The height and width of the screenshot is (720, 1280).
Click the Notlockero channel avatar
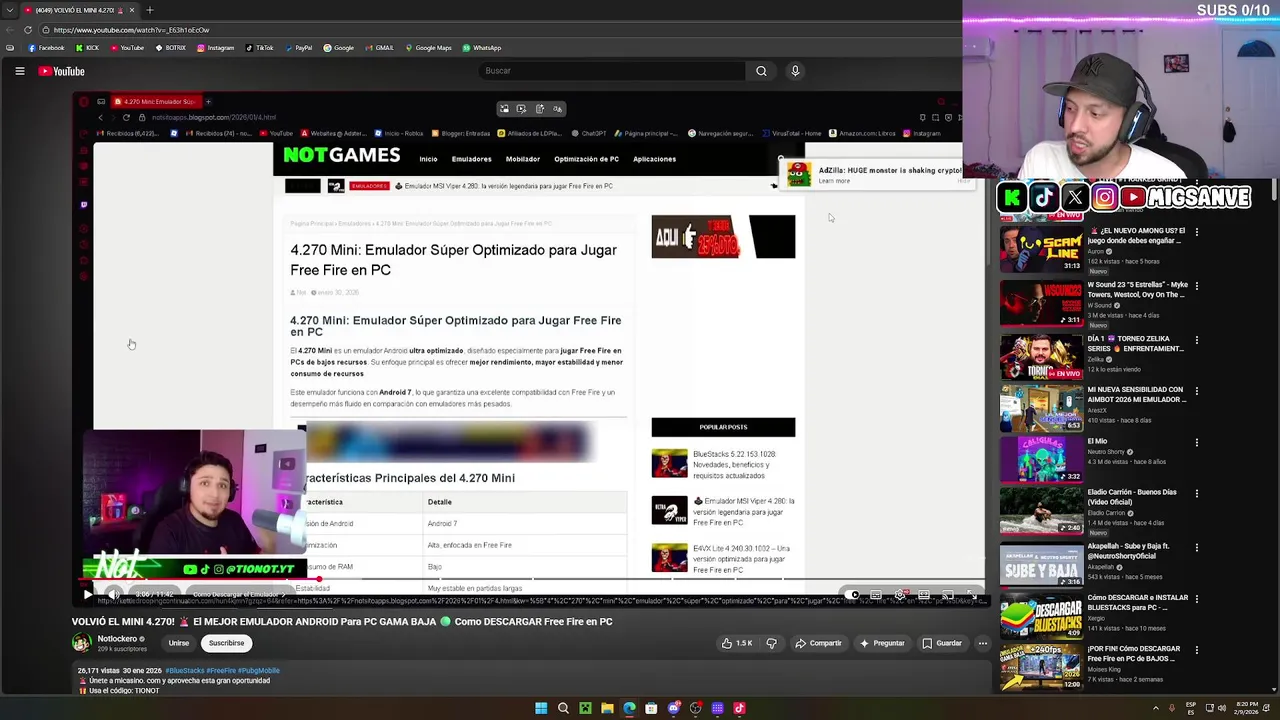(x=81, y=643)
